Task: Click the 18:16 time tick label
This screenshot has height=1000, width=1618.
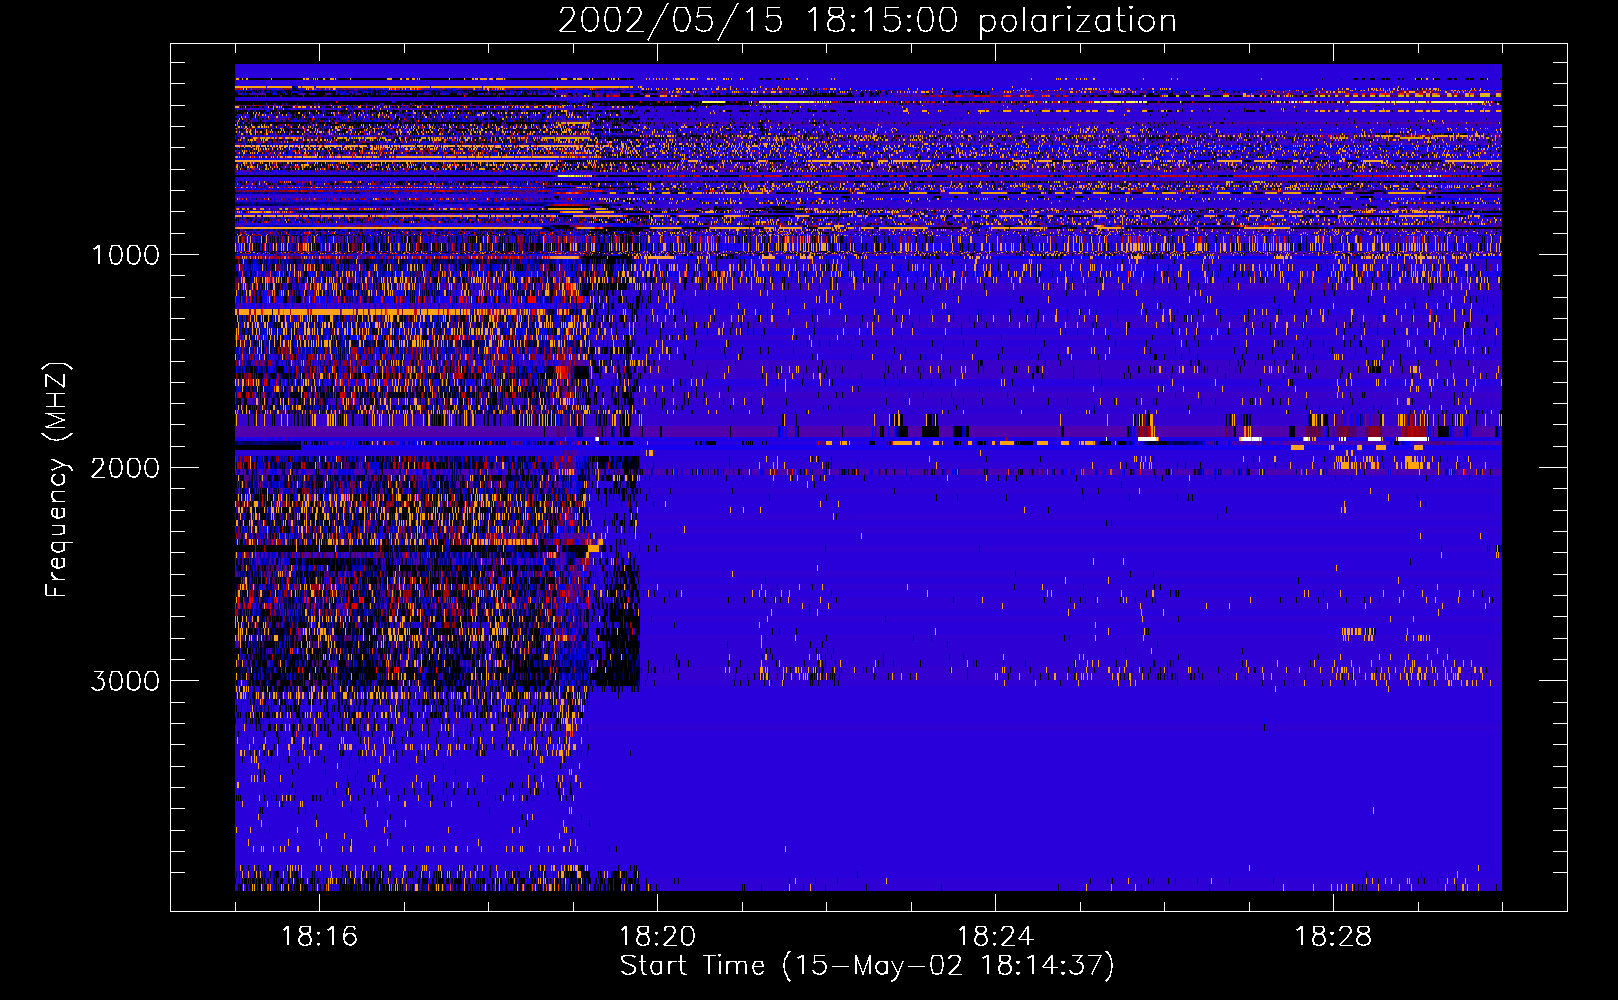Action: coord(319,937)
